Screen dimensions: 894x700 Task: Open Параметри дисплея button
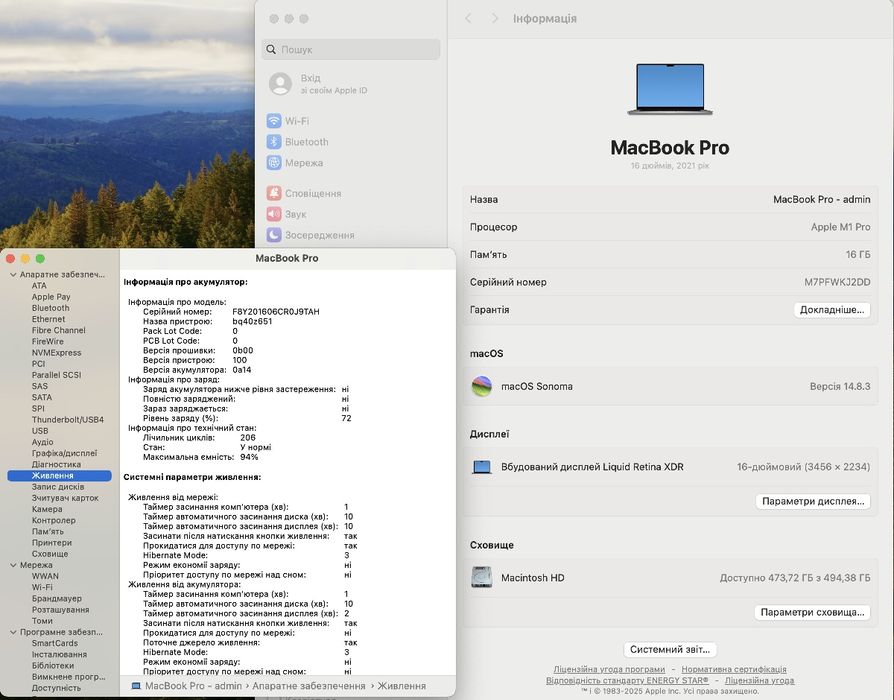tap(813, 501)
